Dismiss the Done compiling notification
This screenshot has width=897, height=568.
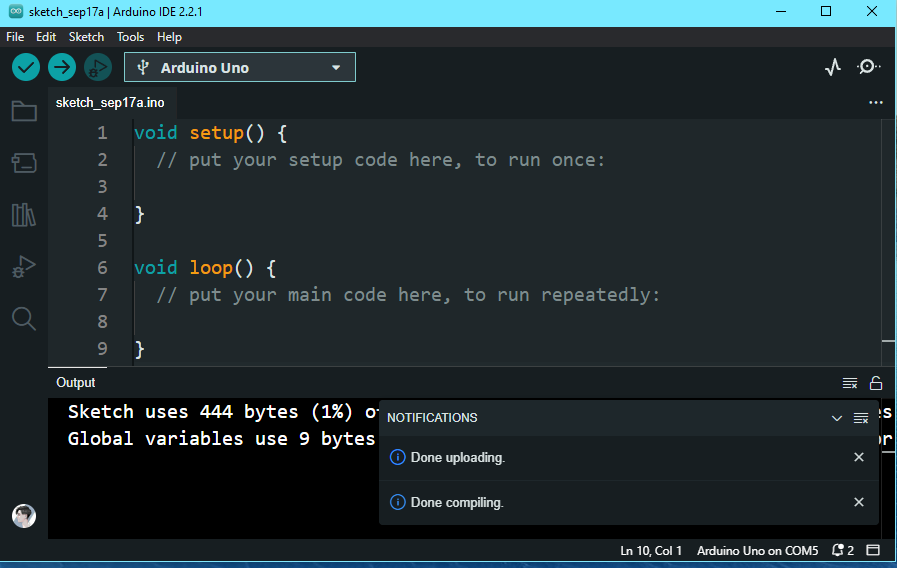[859, 502]
